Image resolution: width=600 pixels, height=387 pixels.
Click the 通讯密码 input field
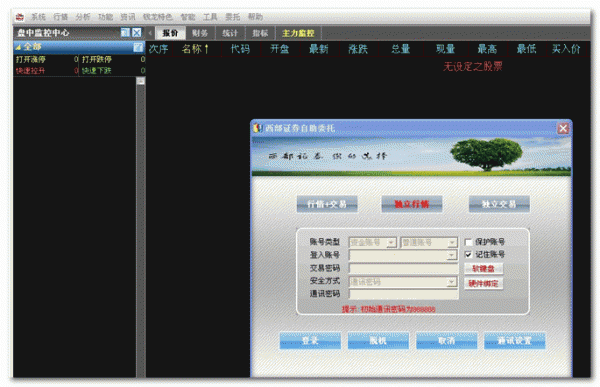[403, 294]
